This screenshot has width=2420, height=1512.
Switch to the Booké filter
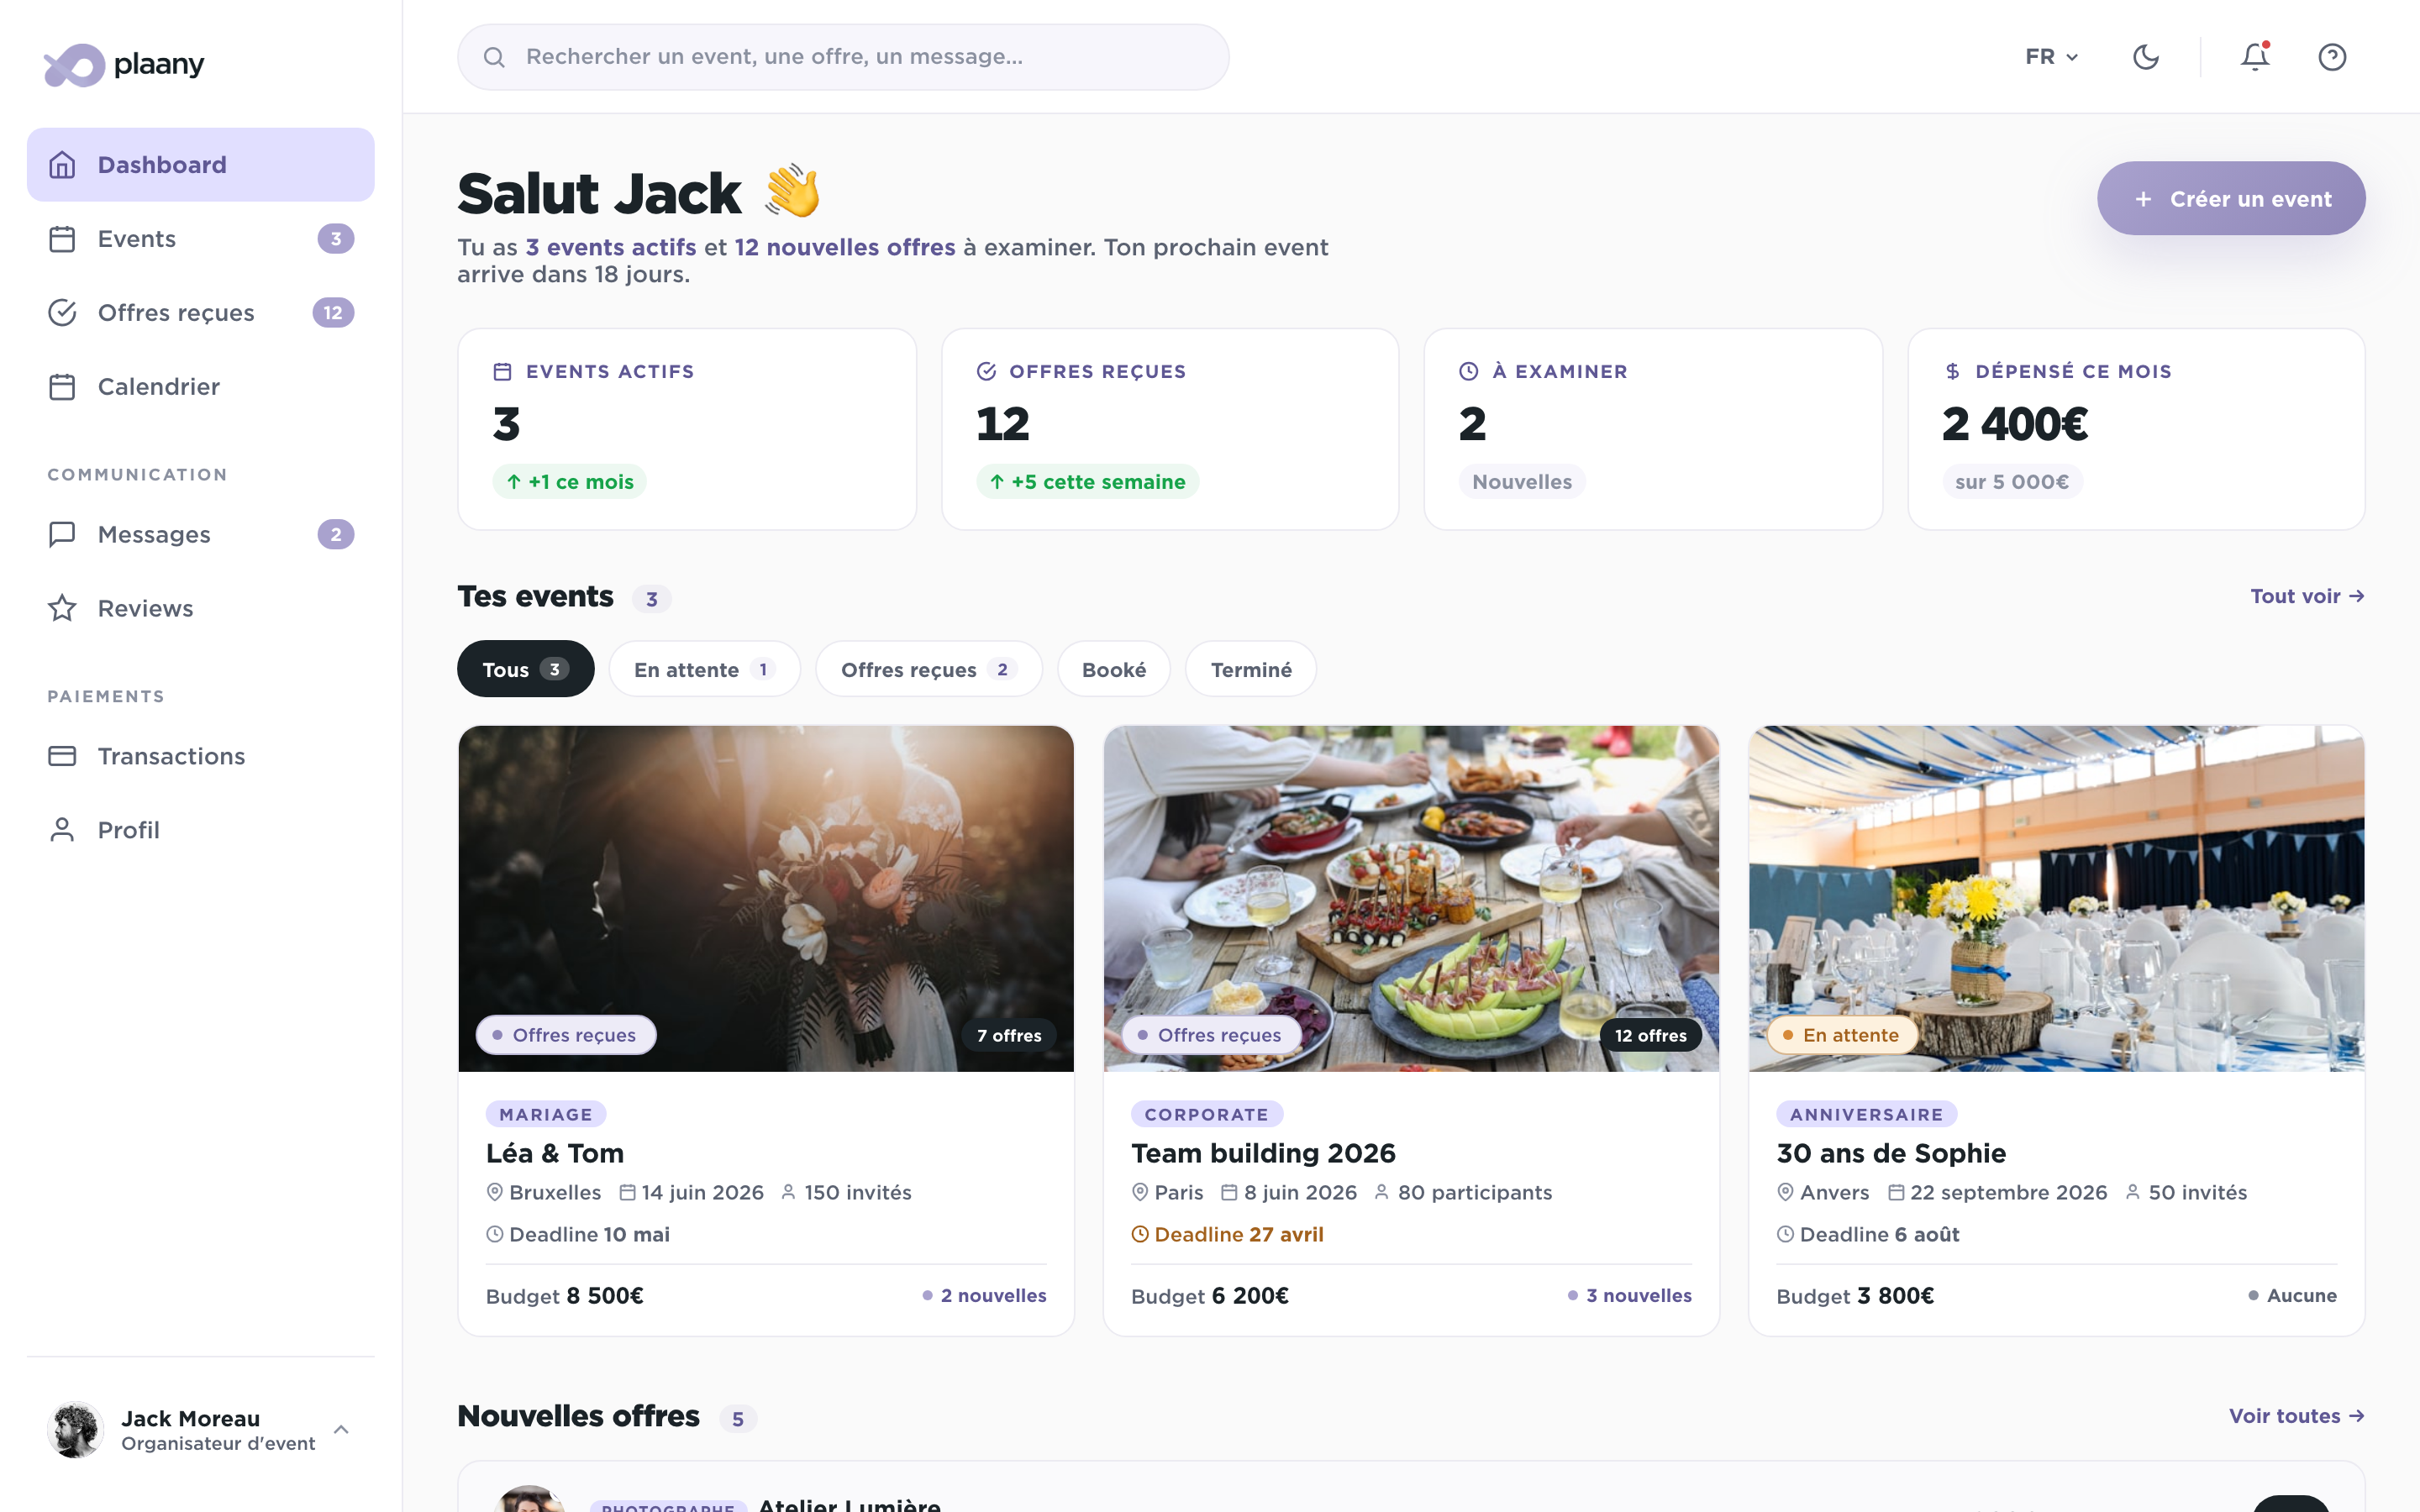[1113, 669]
